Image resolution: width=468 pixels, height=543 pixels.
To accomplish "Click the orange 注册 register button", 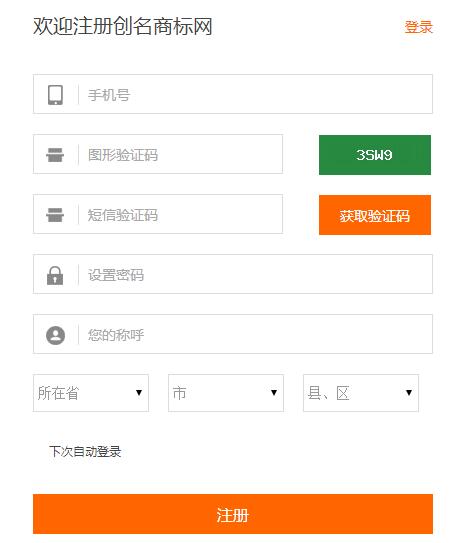I will pos(233,514).
